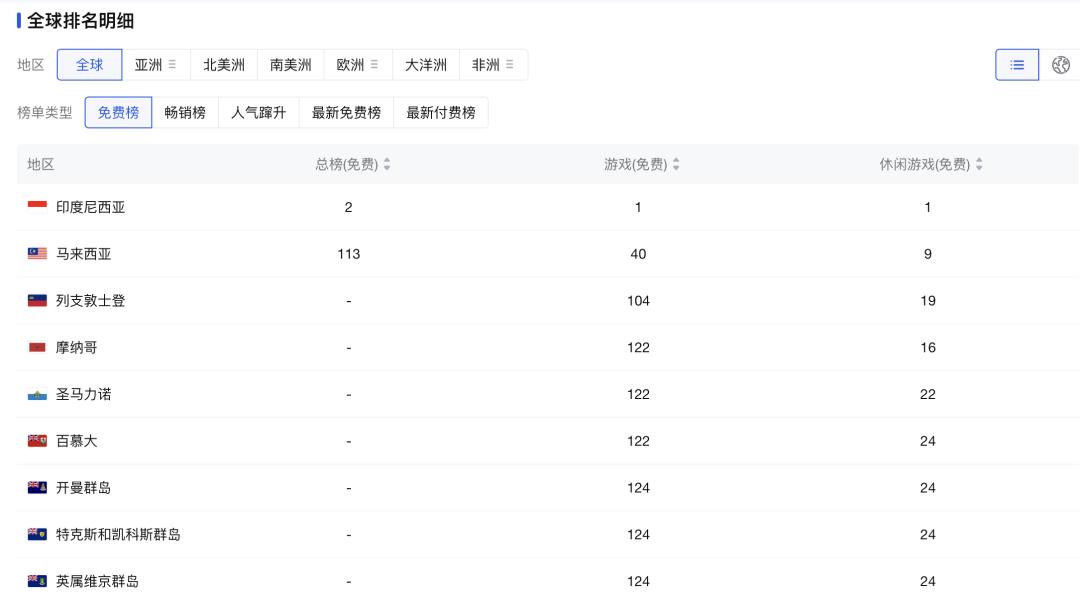Sort by 游戏(免费) column arrows
1080x599 pixels.
click(x=676, y=164)
